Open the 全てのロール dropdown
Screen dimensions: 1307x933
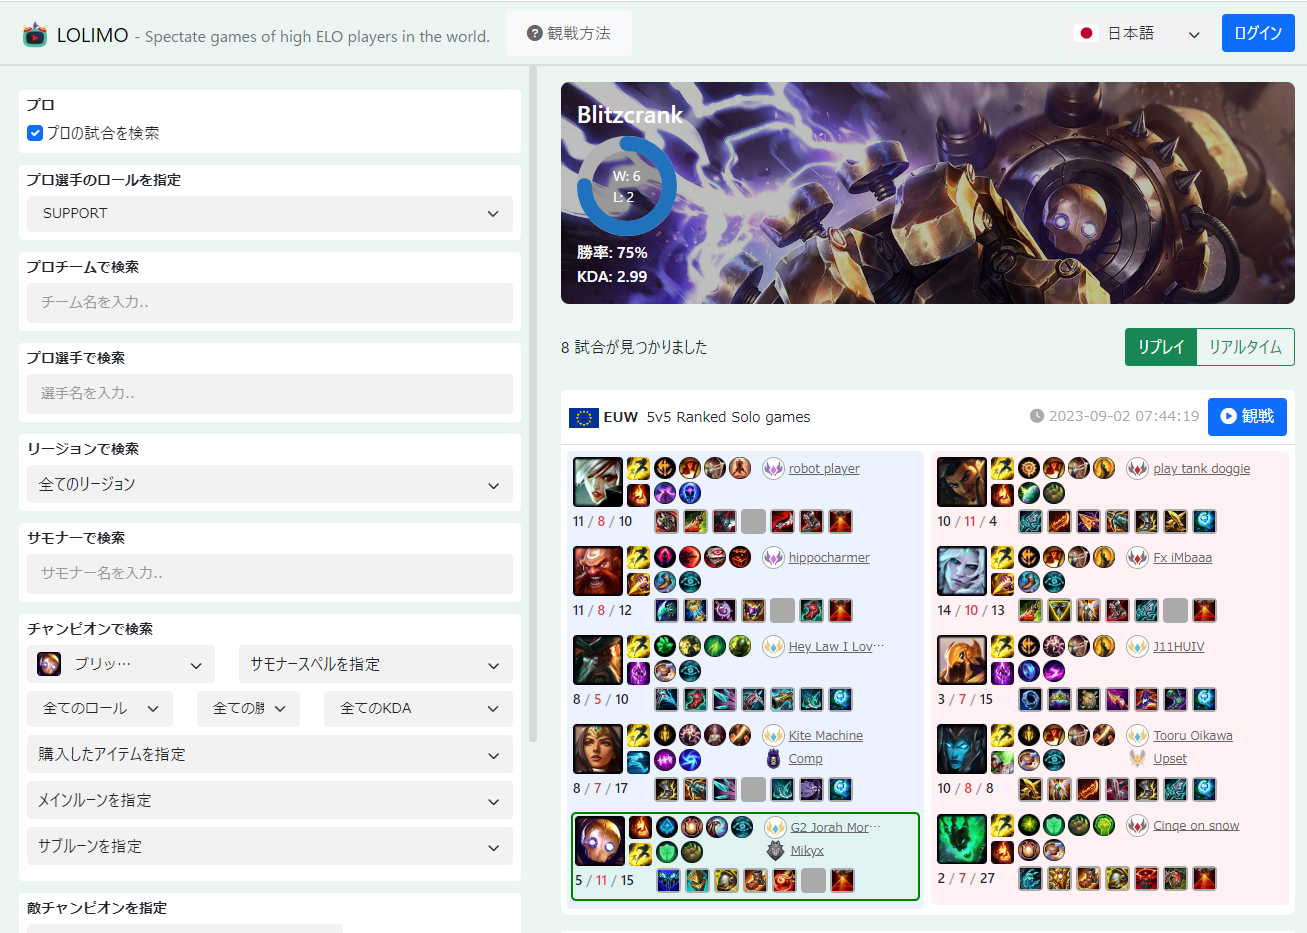[100, 708]
